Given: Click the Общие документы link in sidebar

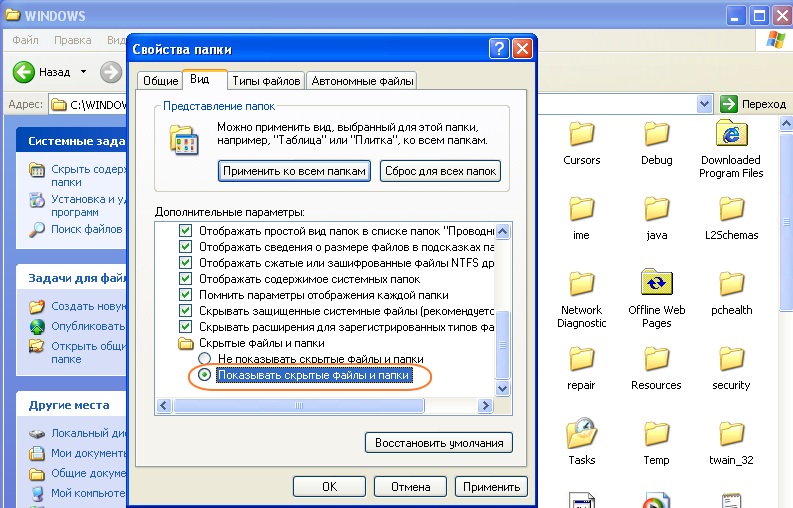Looking at the screenshot, I should [89, 473].
